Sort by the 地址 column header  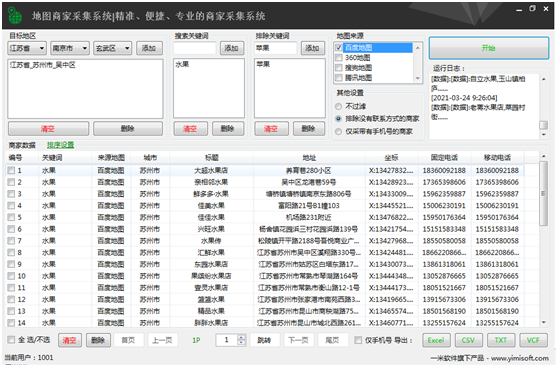click(x=309, y=157)
